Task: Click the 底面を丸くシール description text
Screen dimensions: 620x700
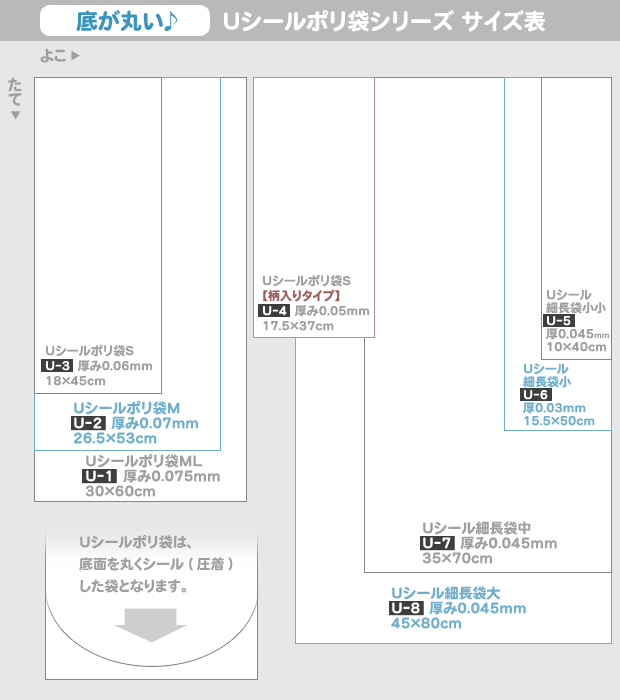Action: [x=156, y=565]
